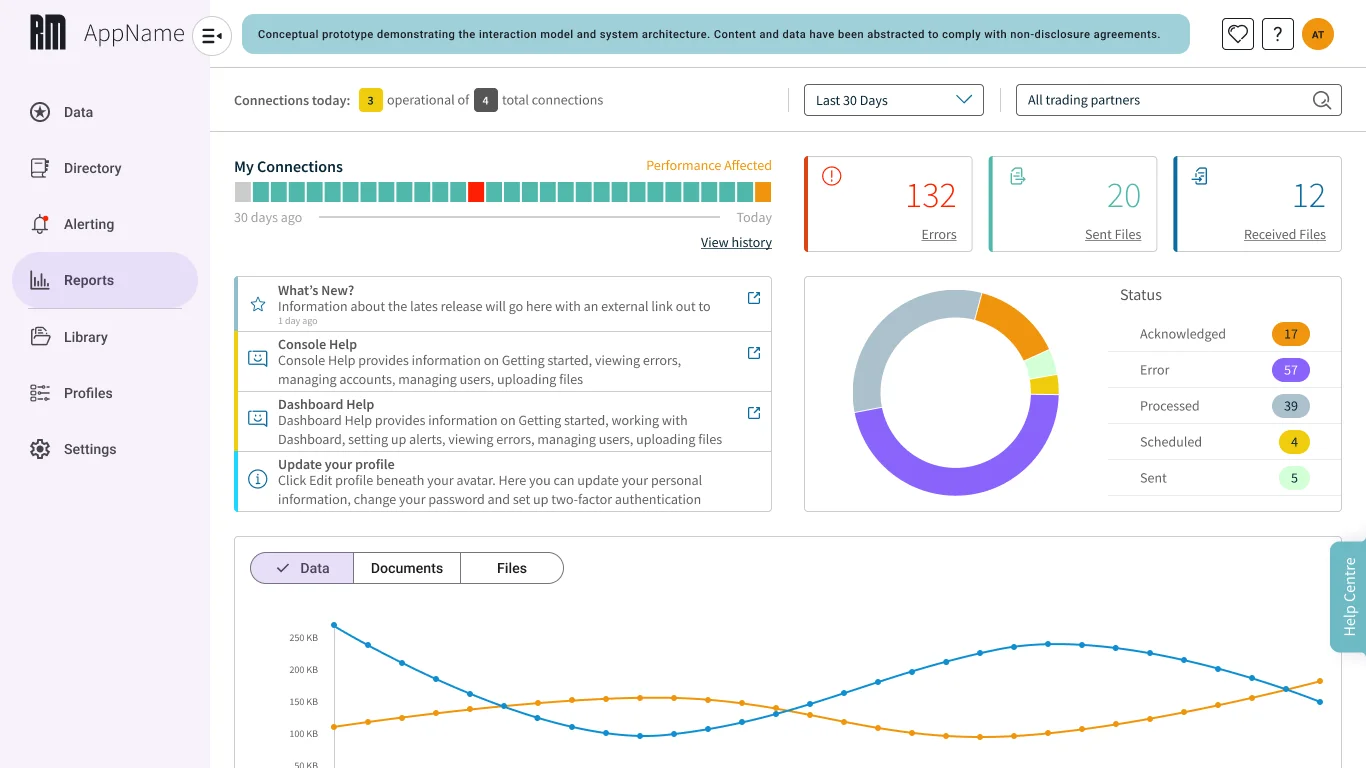Collapse the sidebar menu toggle icon

212,36
